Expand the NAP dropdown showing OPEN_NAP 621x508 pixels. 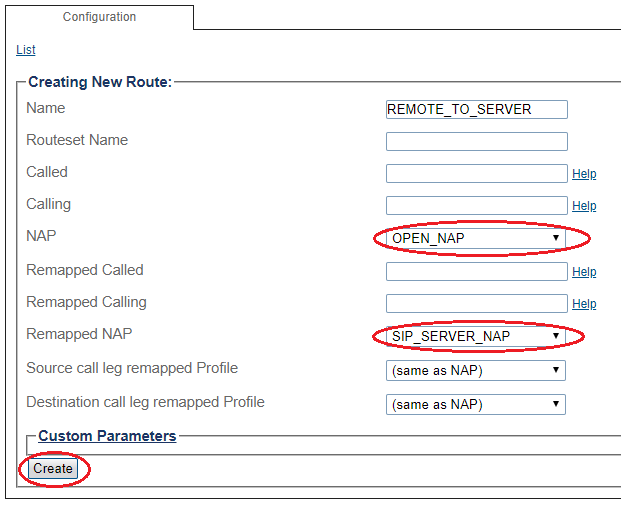[476, 238]
